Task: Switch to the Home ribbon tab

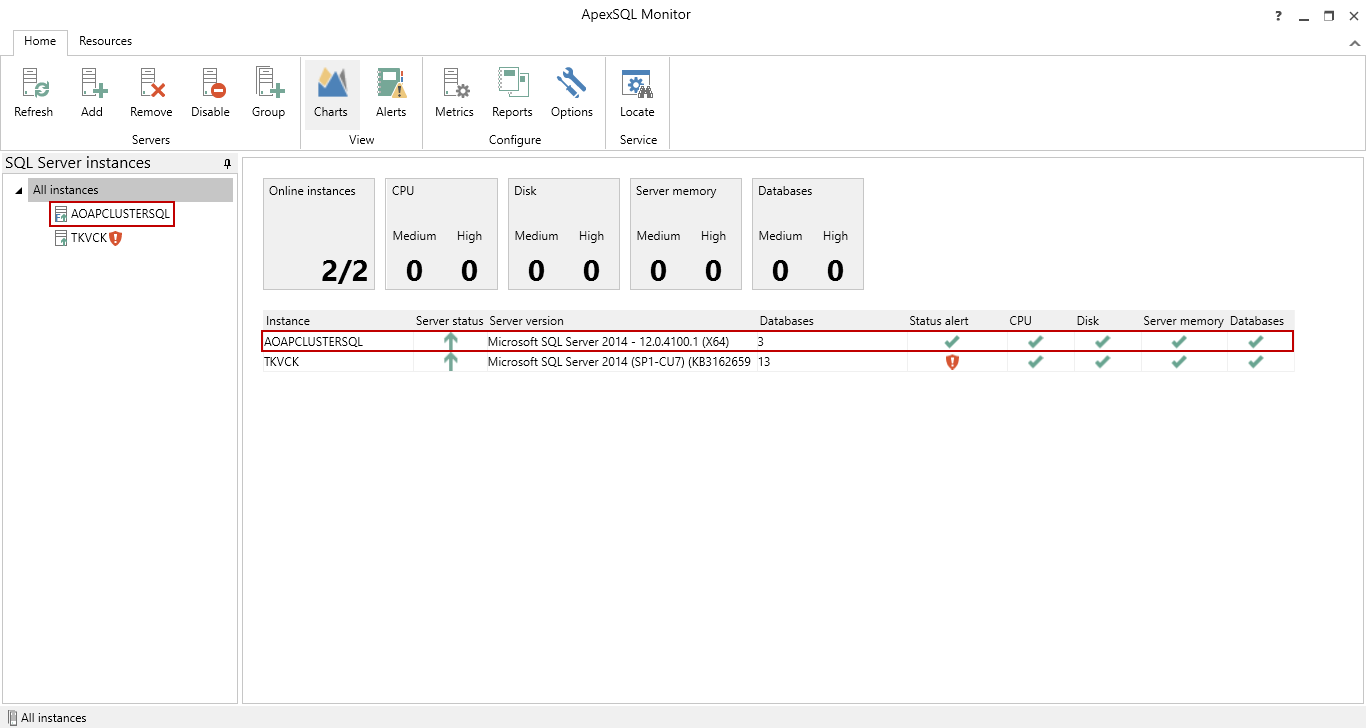Action: 40,42
